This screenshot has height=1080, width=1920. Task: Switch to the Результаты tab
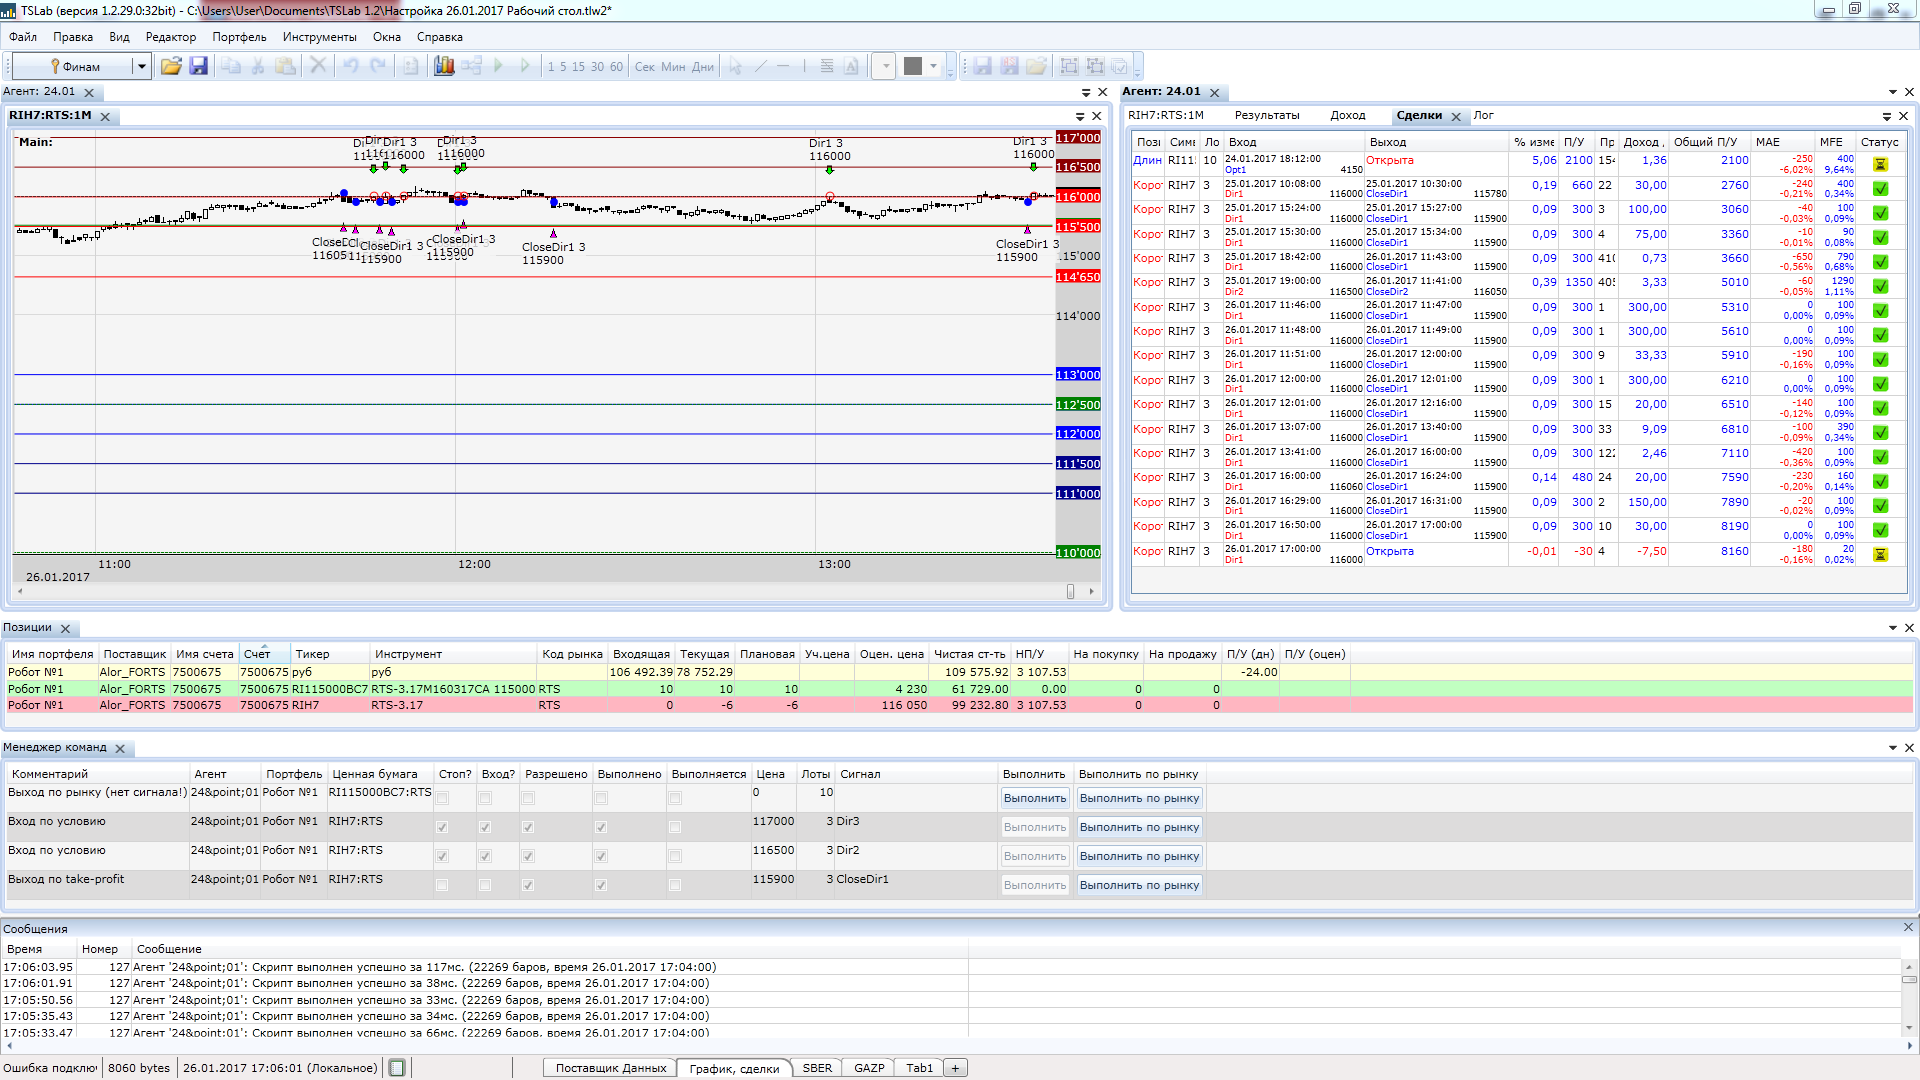tap(1266, 116)
